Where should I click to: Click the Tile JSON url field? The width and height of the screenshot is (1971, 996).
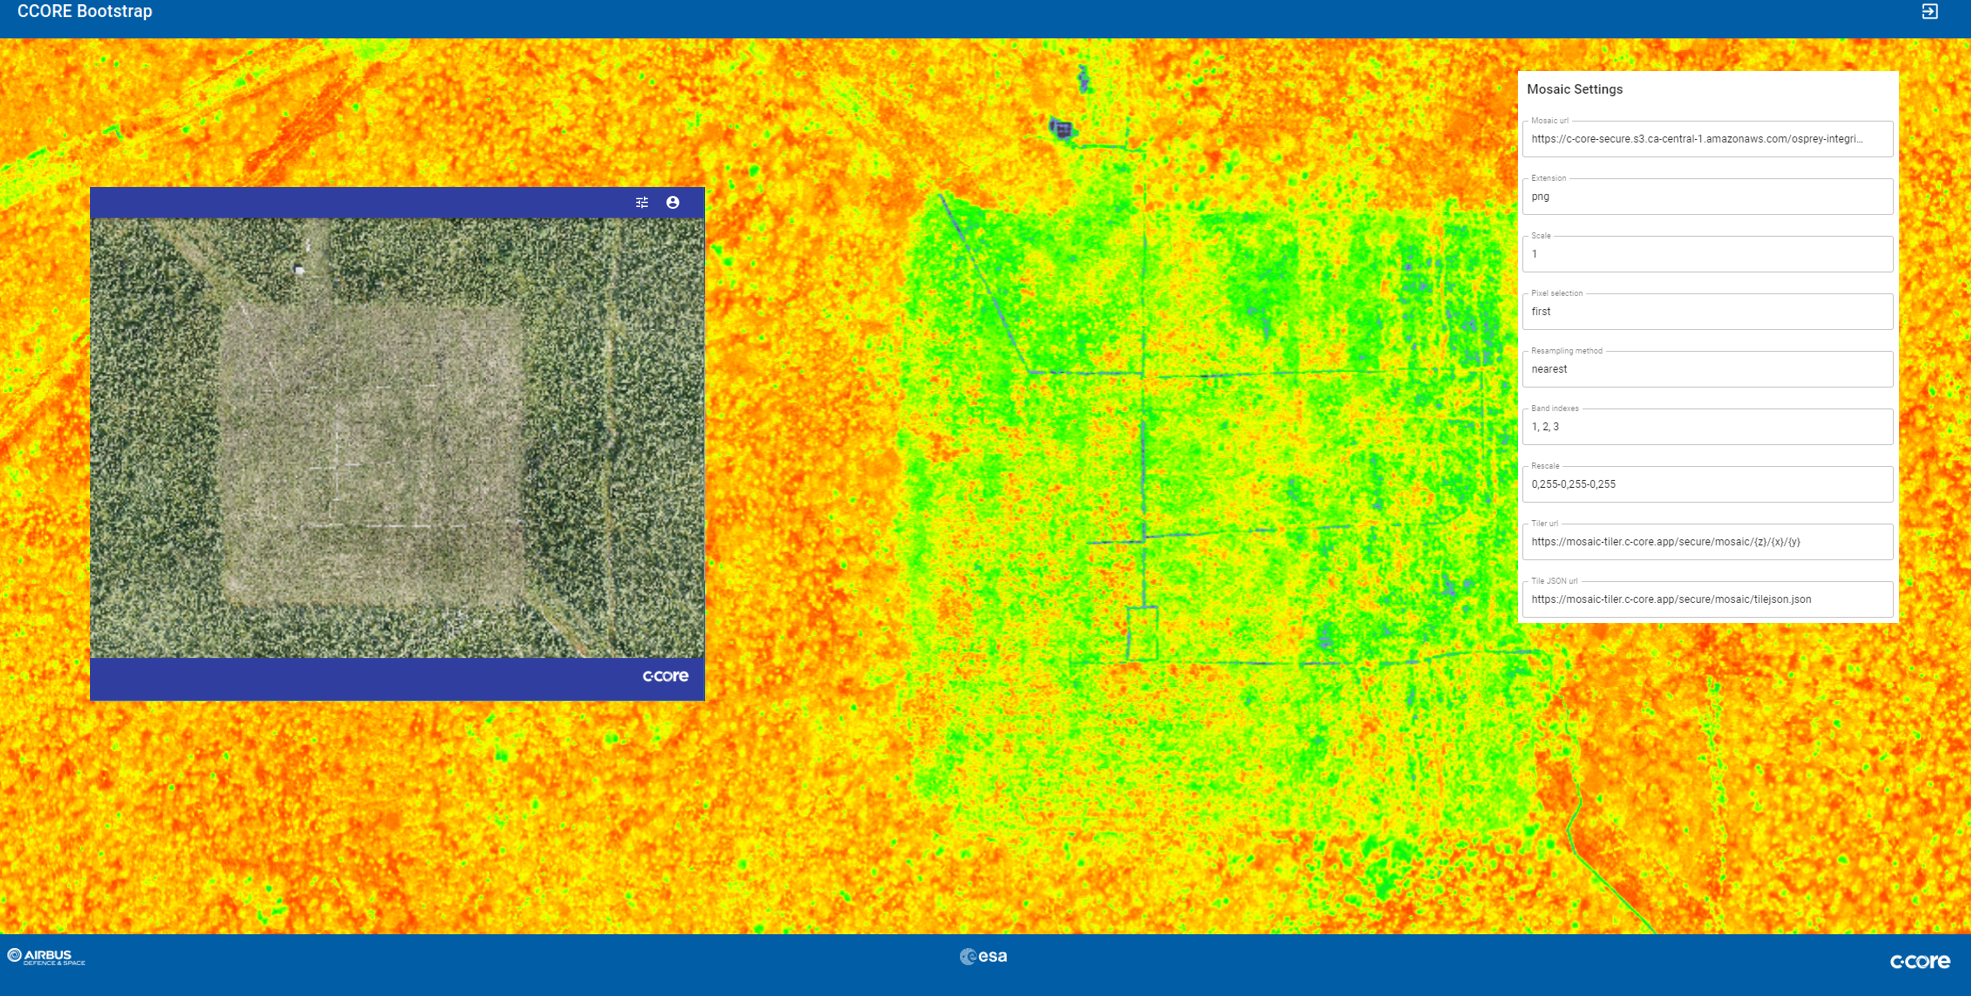tap(1707, 599)
